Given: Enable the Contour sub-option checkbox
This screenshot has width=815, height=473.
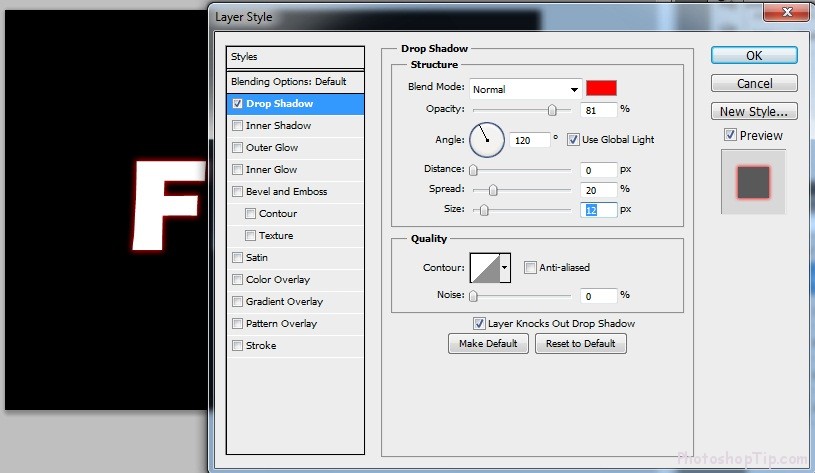Looking at the screenshot, I should pos(251,214).
